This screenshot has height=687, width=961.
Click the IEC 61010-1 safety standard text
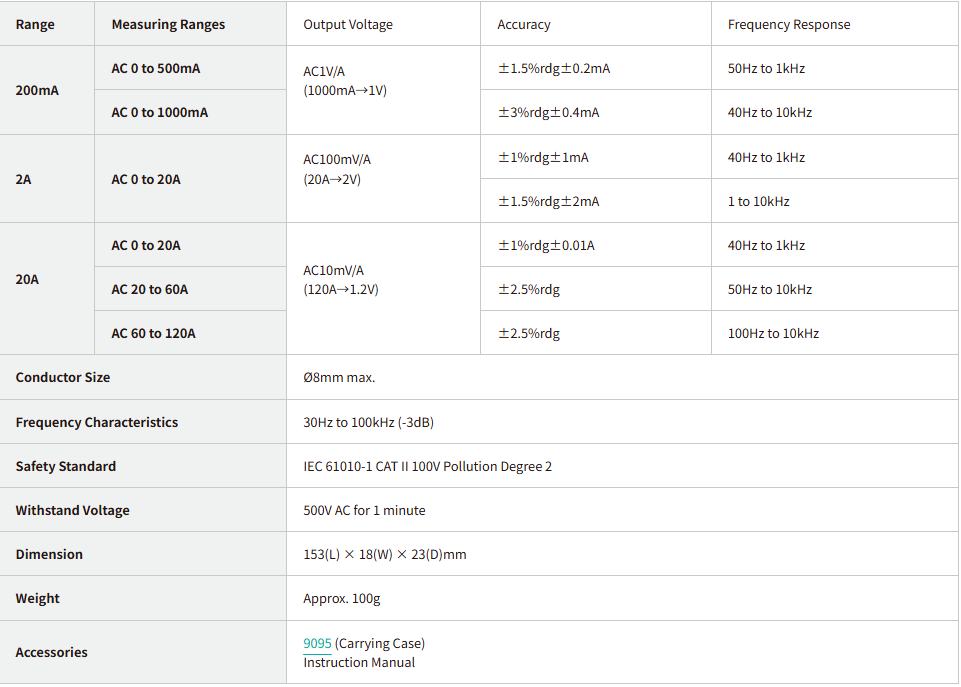tap(427, 466)
